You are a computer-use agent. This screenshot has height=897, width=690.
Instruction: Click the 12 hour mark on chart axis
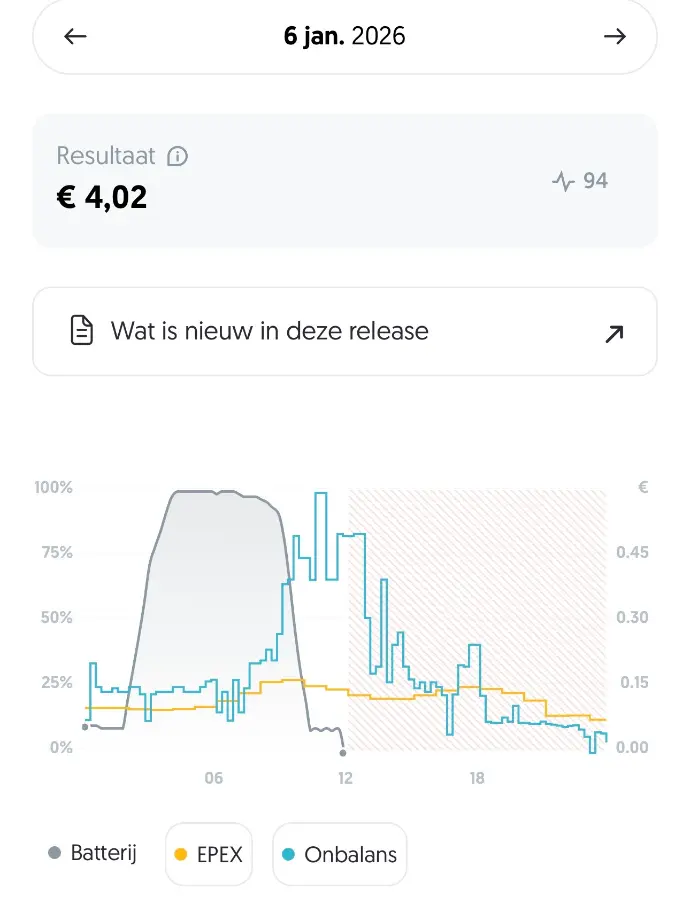pos(345,778)
